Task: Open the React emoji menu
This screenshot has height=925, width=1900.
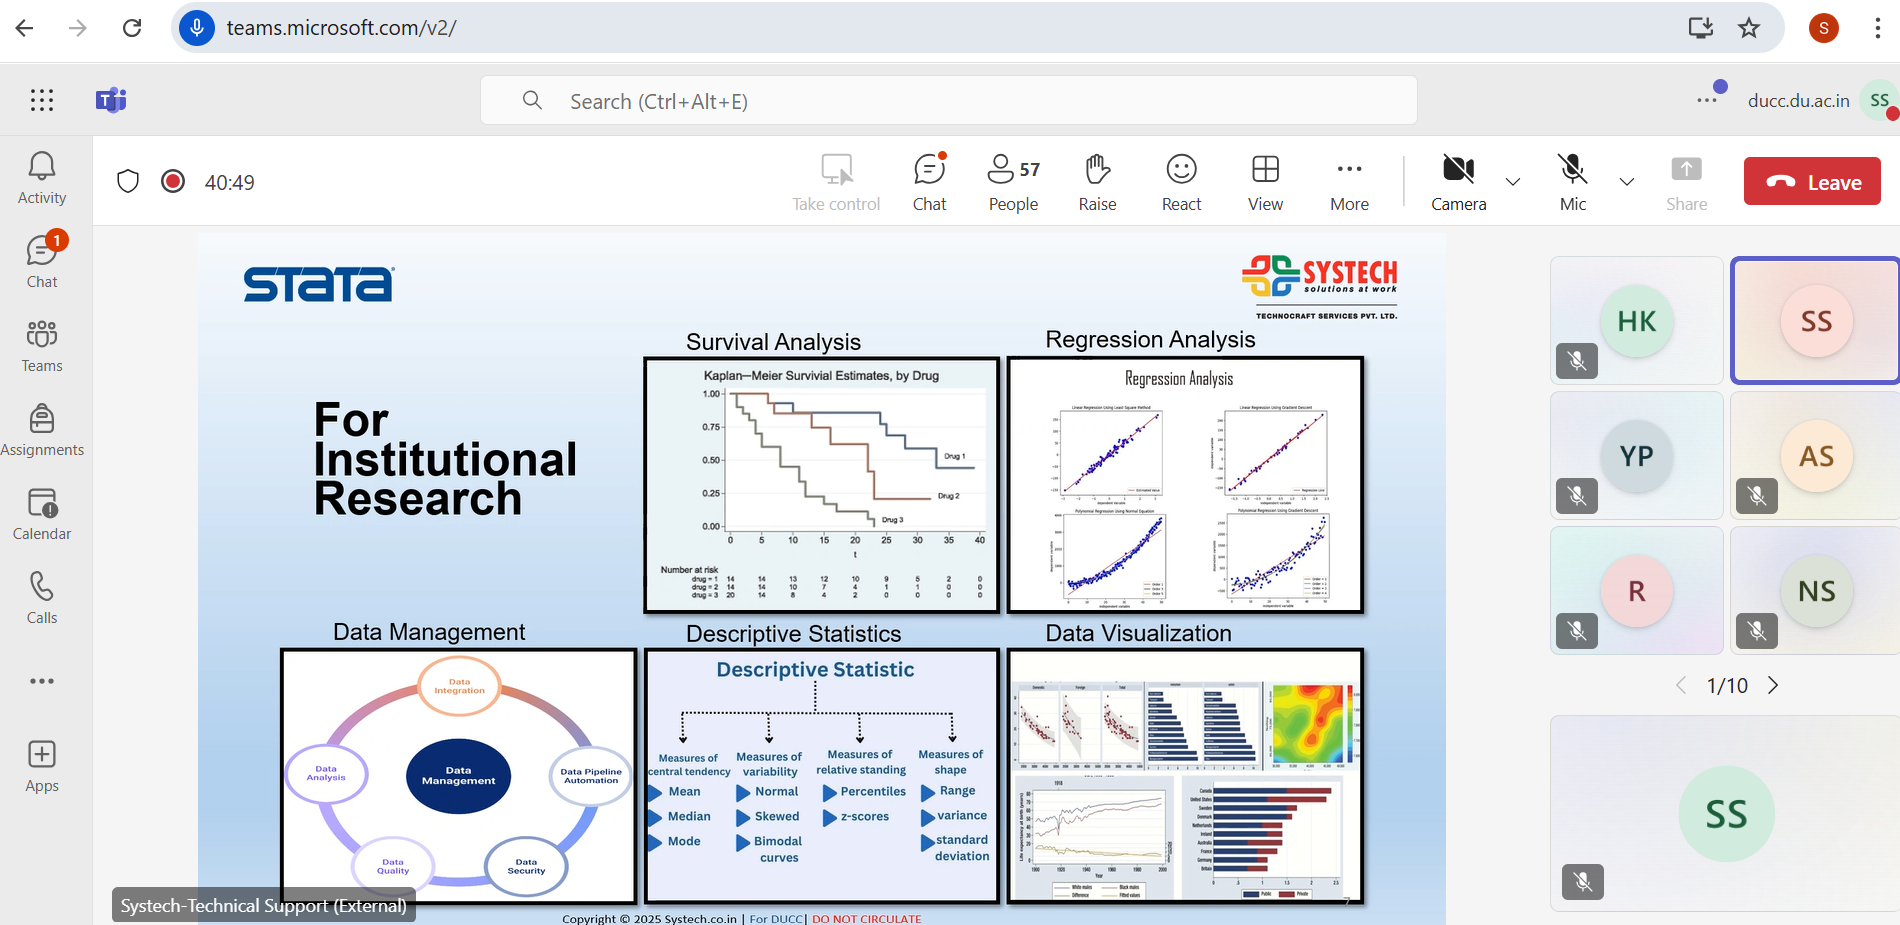Action: tap(1181, 182)
